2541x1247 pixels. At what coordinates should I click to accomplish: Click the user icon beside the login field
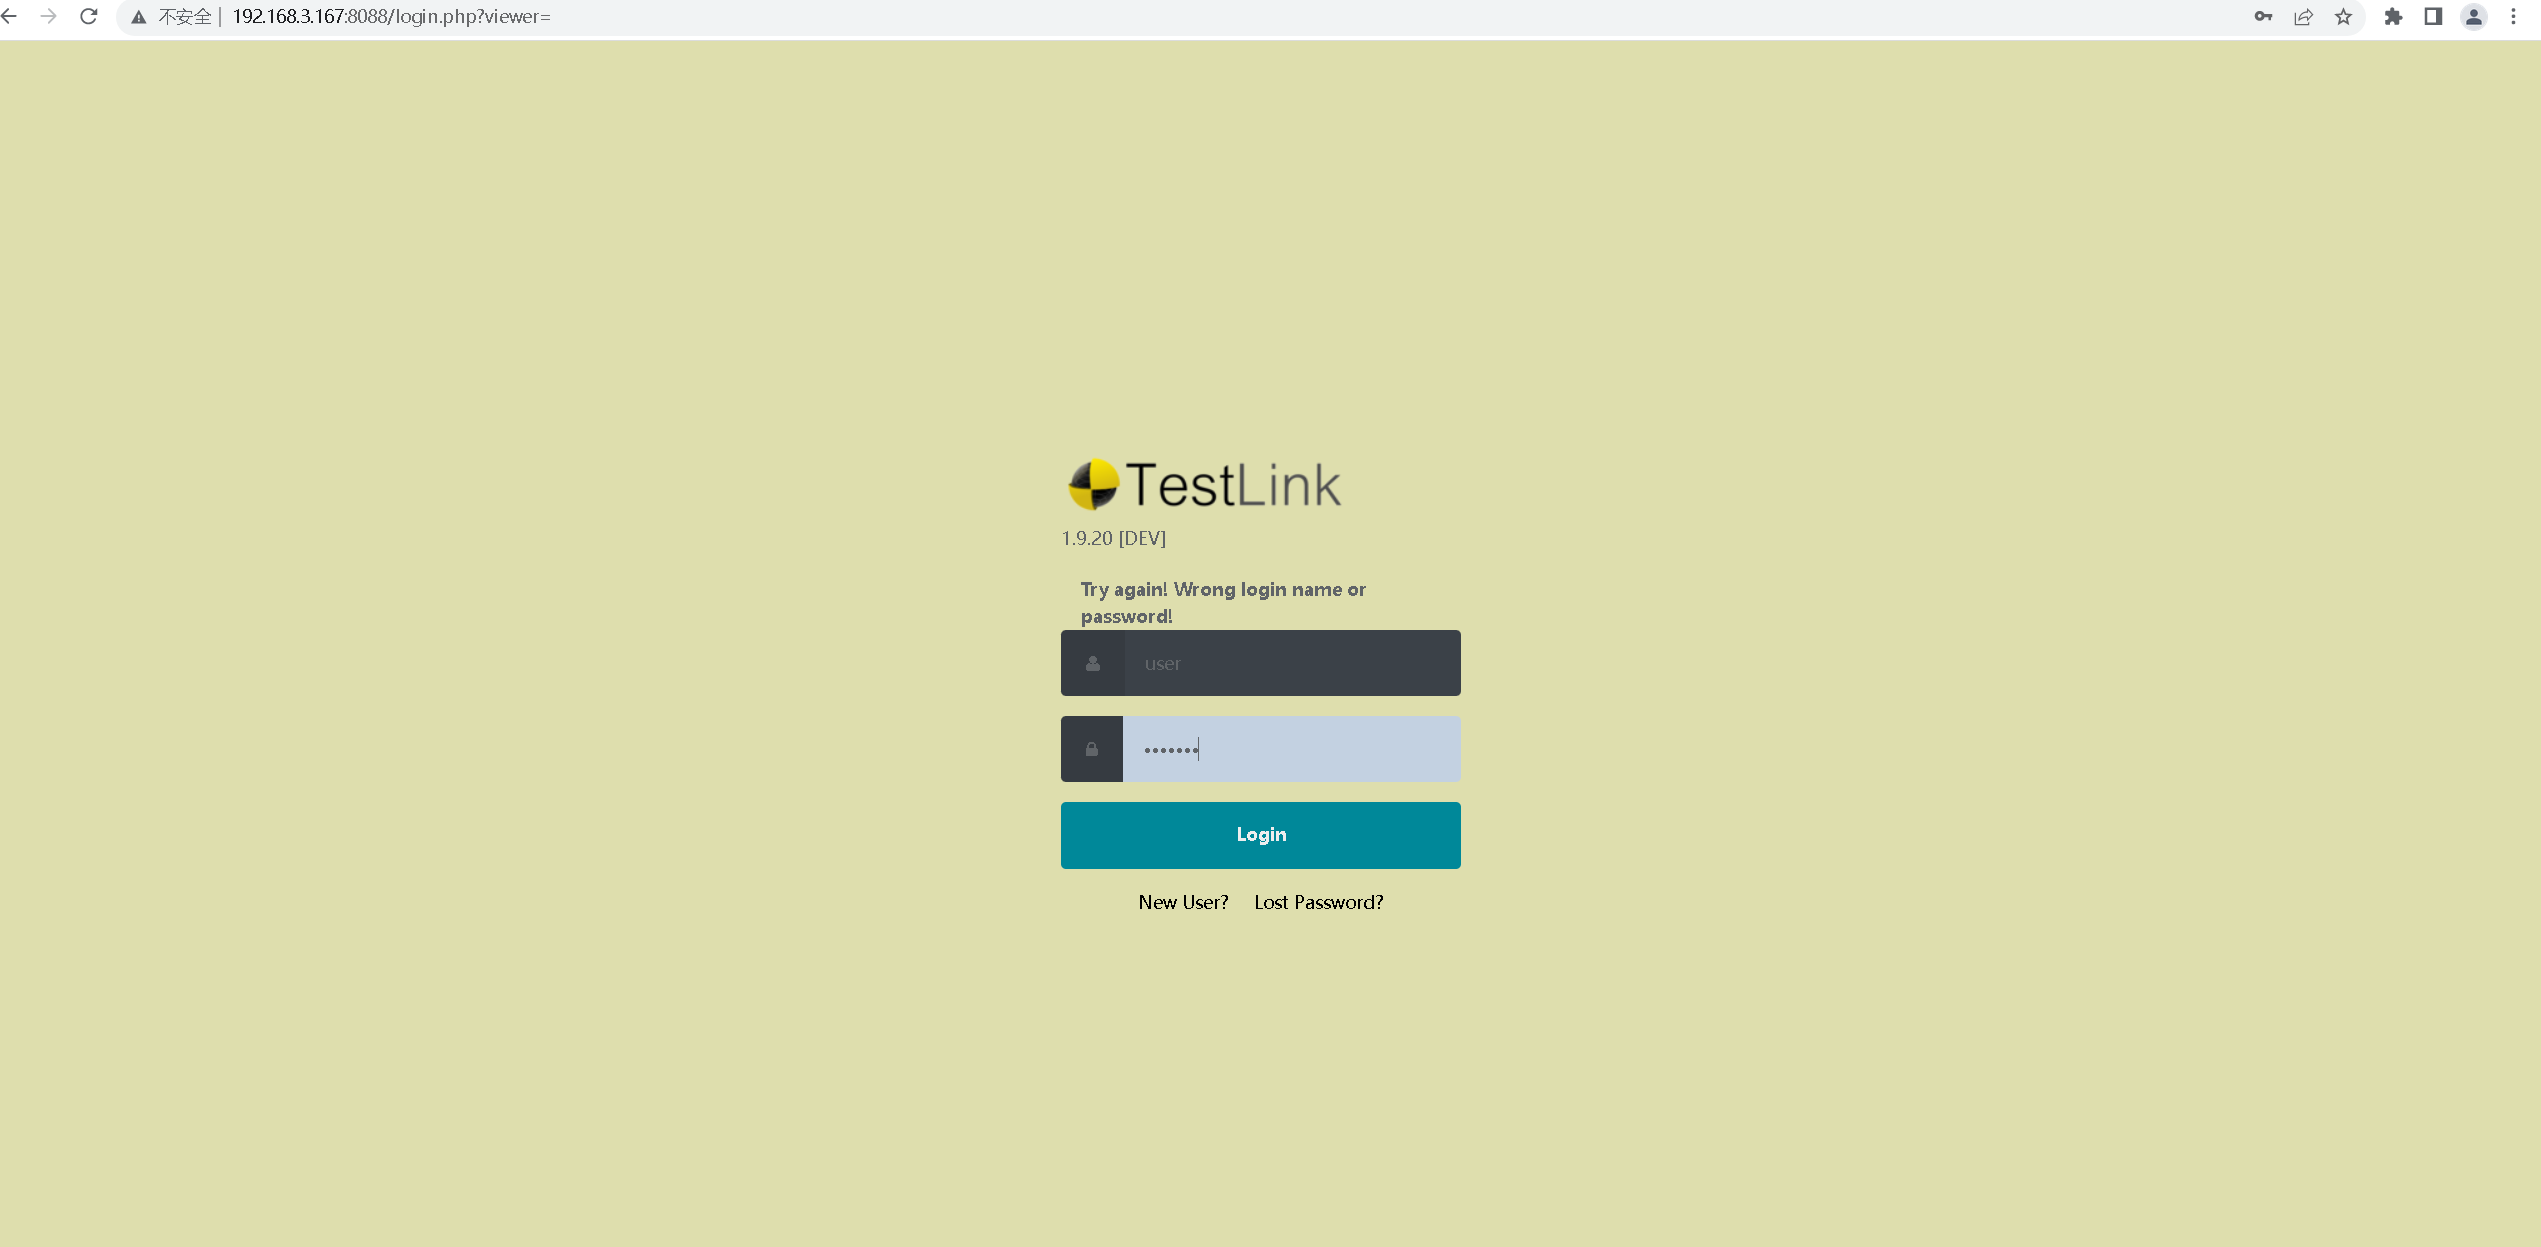[1092, 663]
